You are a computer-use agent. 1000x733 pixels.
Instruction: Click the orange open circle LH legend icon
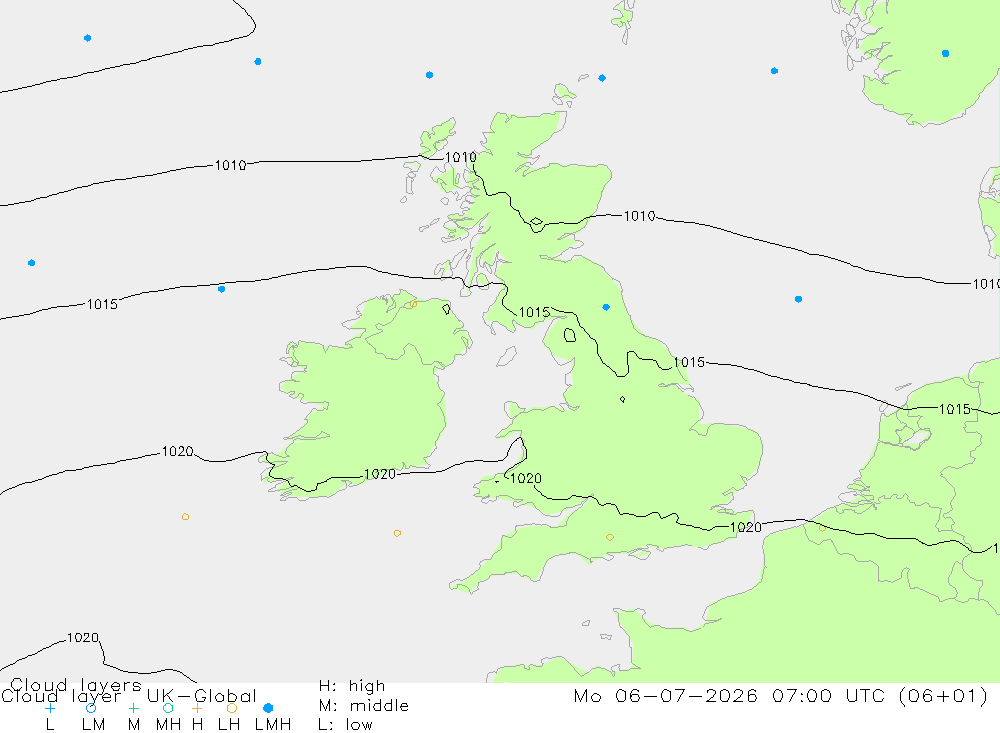232,708
